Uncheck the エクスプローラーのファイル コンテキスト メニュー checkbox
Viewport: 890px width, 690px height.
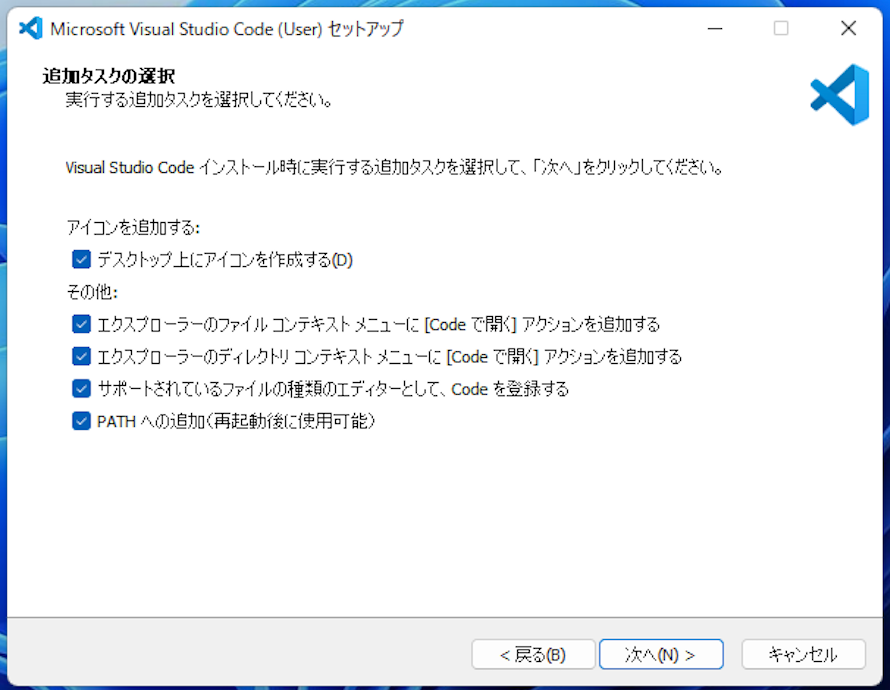tap(81, 324)
